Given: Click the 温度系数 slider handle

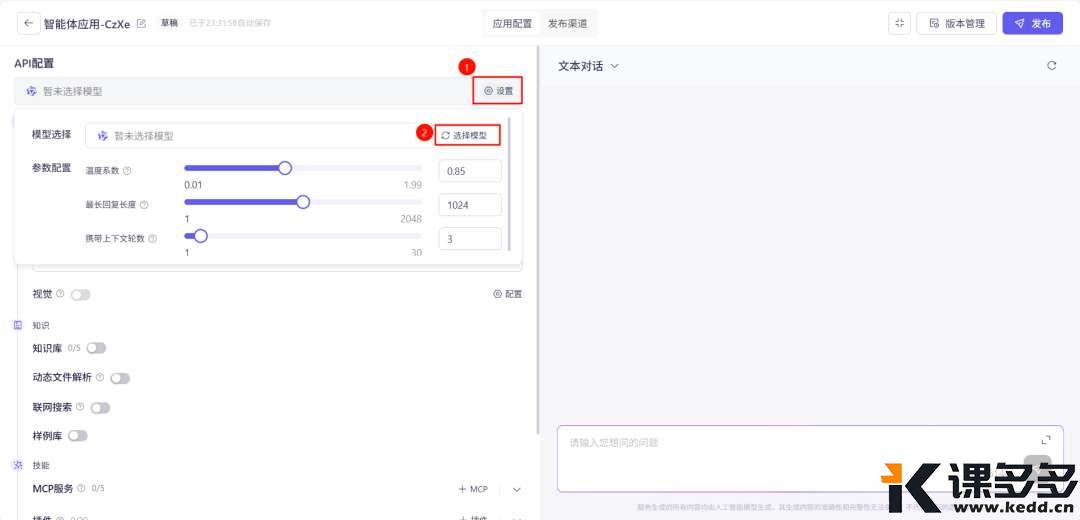Looking at the screenshot, I should pyautogui.click(x=285, y=168).
